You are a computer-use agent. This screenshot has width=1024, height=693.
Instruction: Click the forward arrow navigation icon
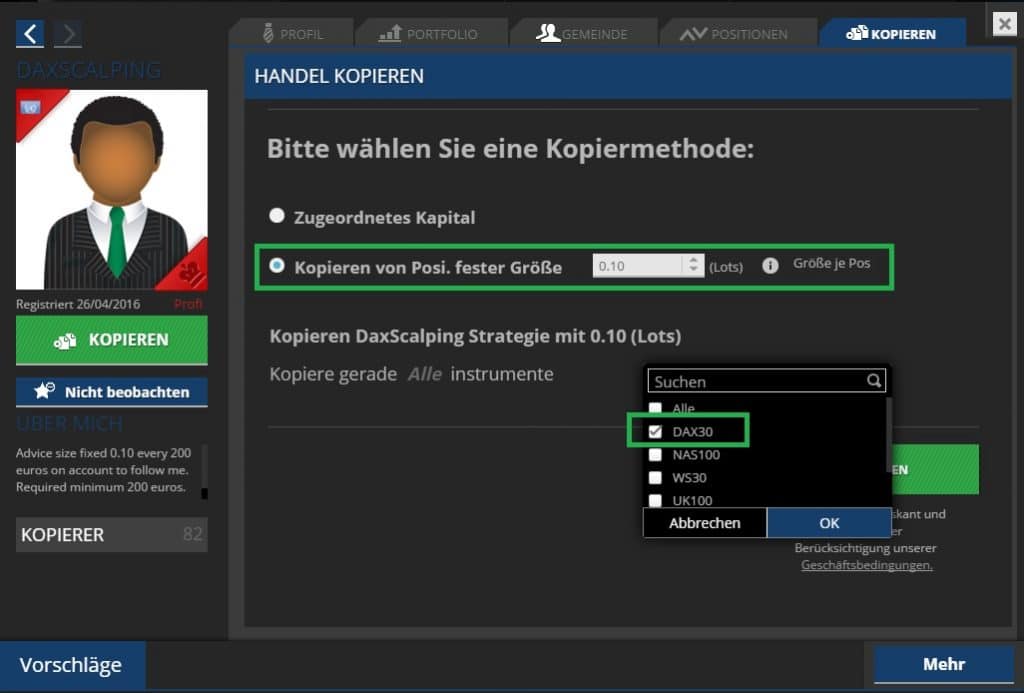click(x=67, y=34)
